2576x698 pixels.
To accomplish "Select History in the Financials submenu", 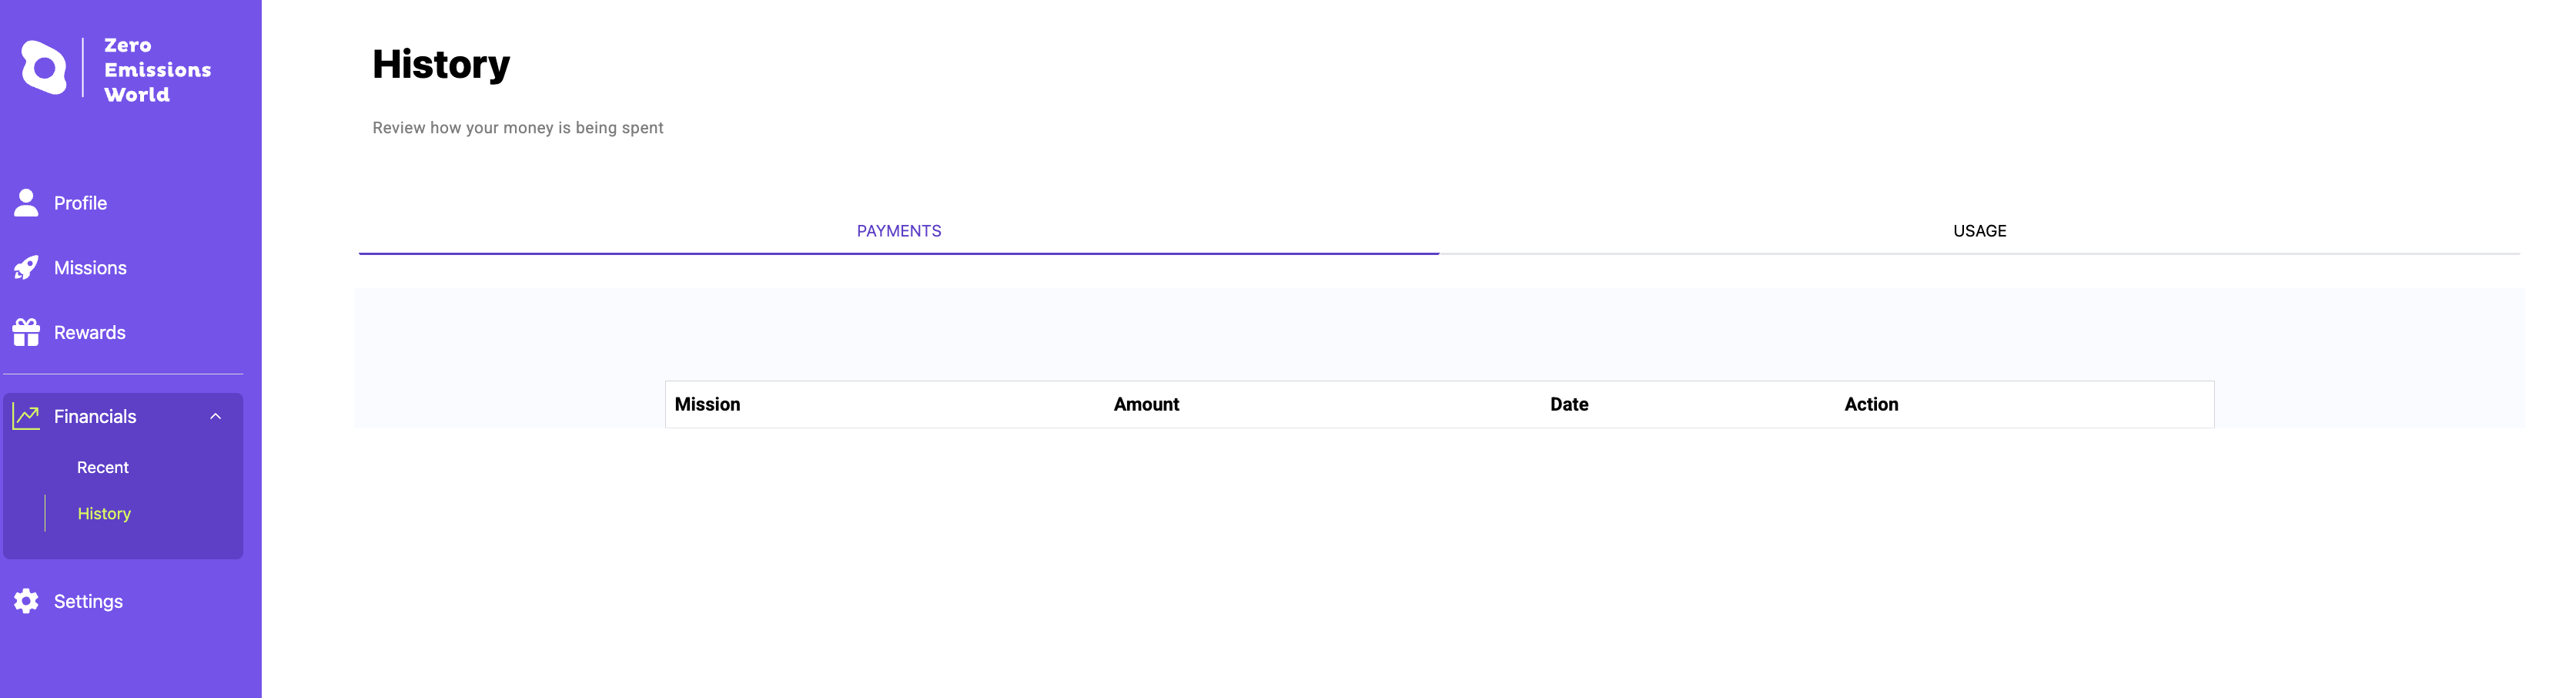I will click(104, 514).
